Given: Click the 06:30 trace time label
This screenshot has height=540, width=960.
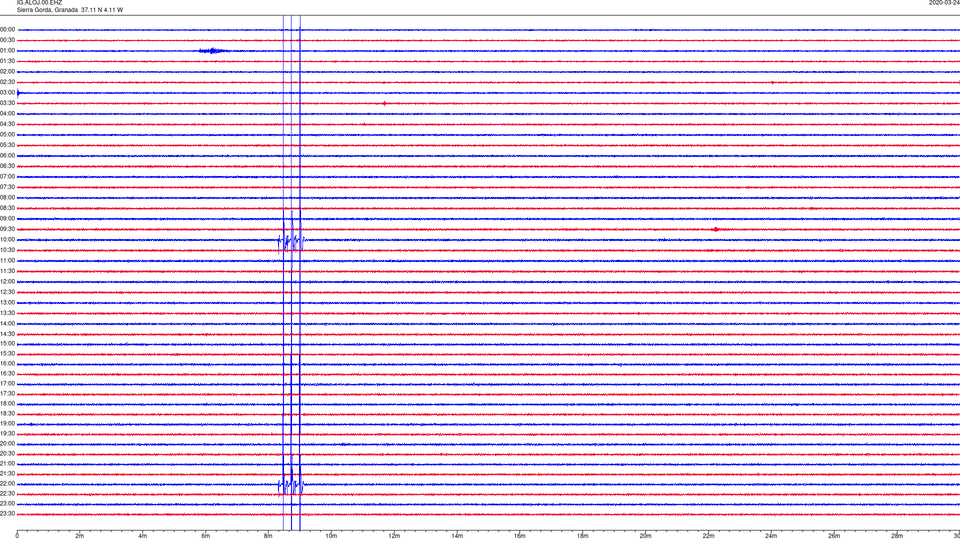Looking at the screenshot, I should (7, 166).
